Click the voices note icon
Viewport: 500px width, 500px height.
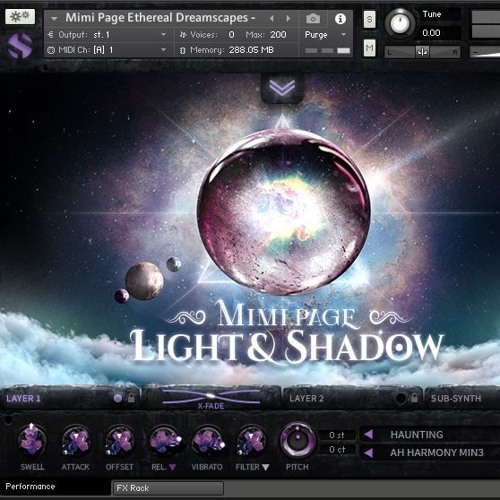coord(183,34)
